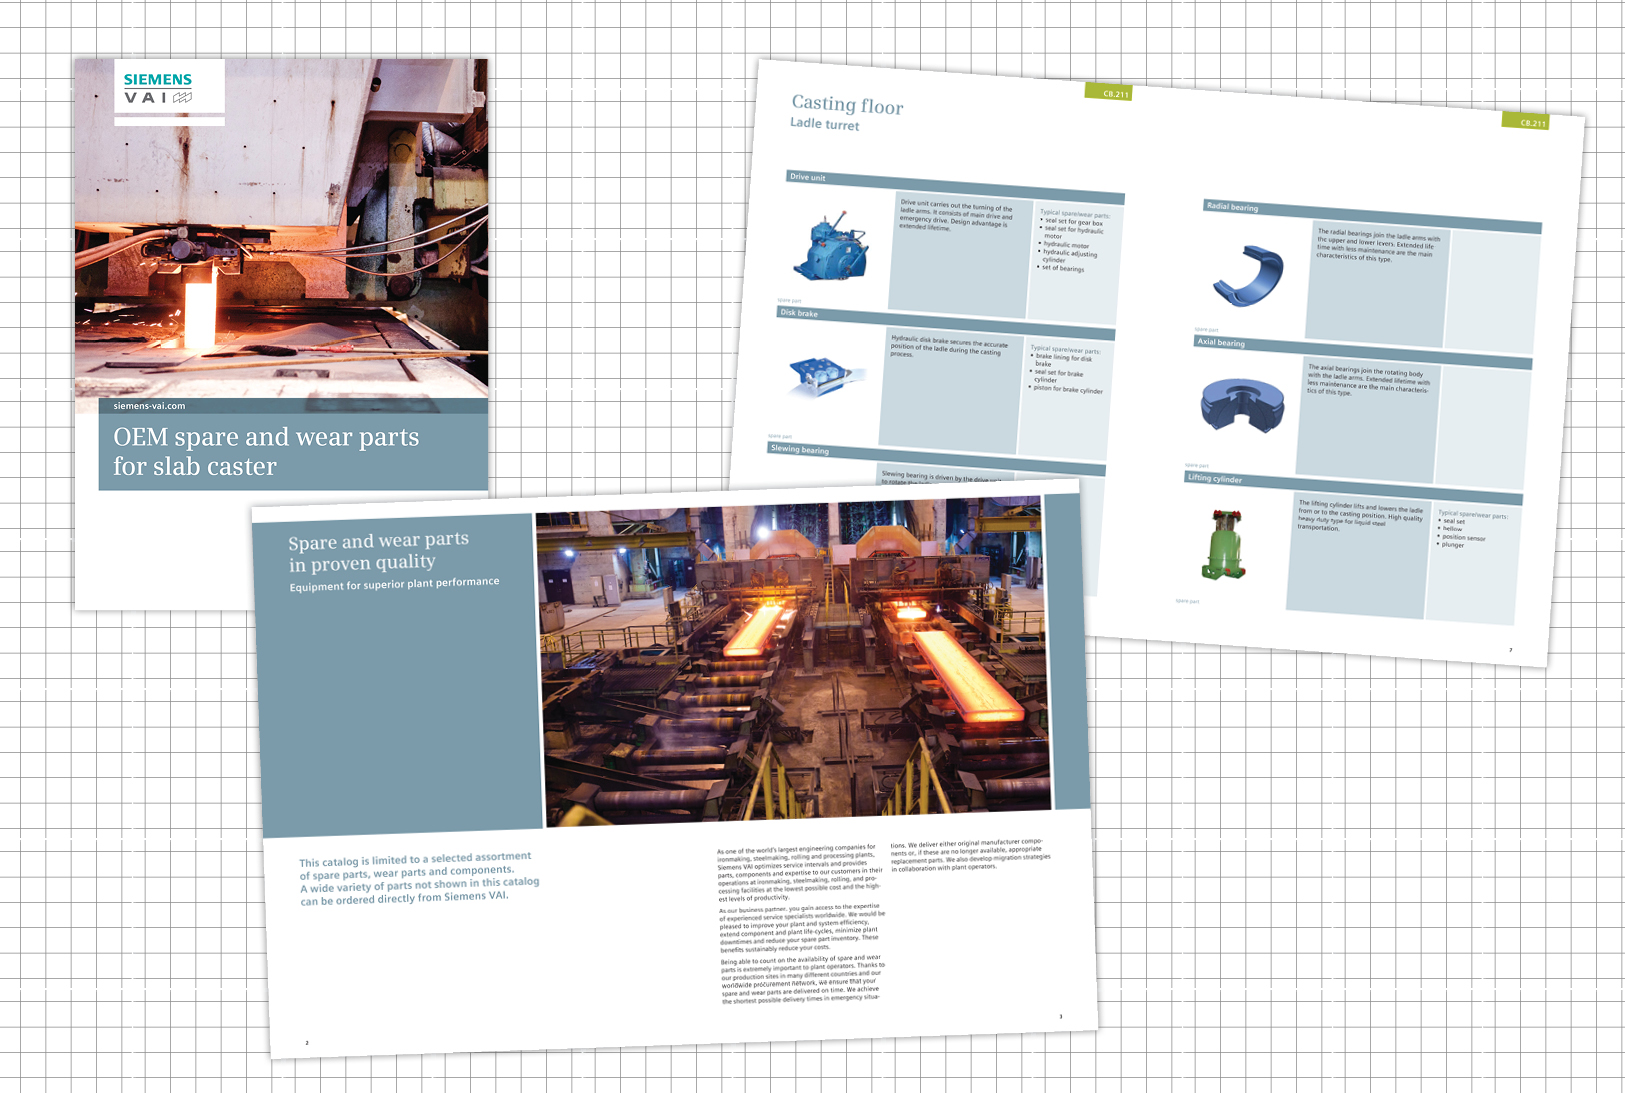Image resolution: width=1625 pixels, height=1093 pixels.
Task: Select the "Ladle turret" subheading
Action: point(825,124)
